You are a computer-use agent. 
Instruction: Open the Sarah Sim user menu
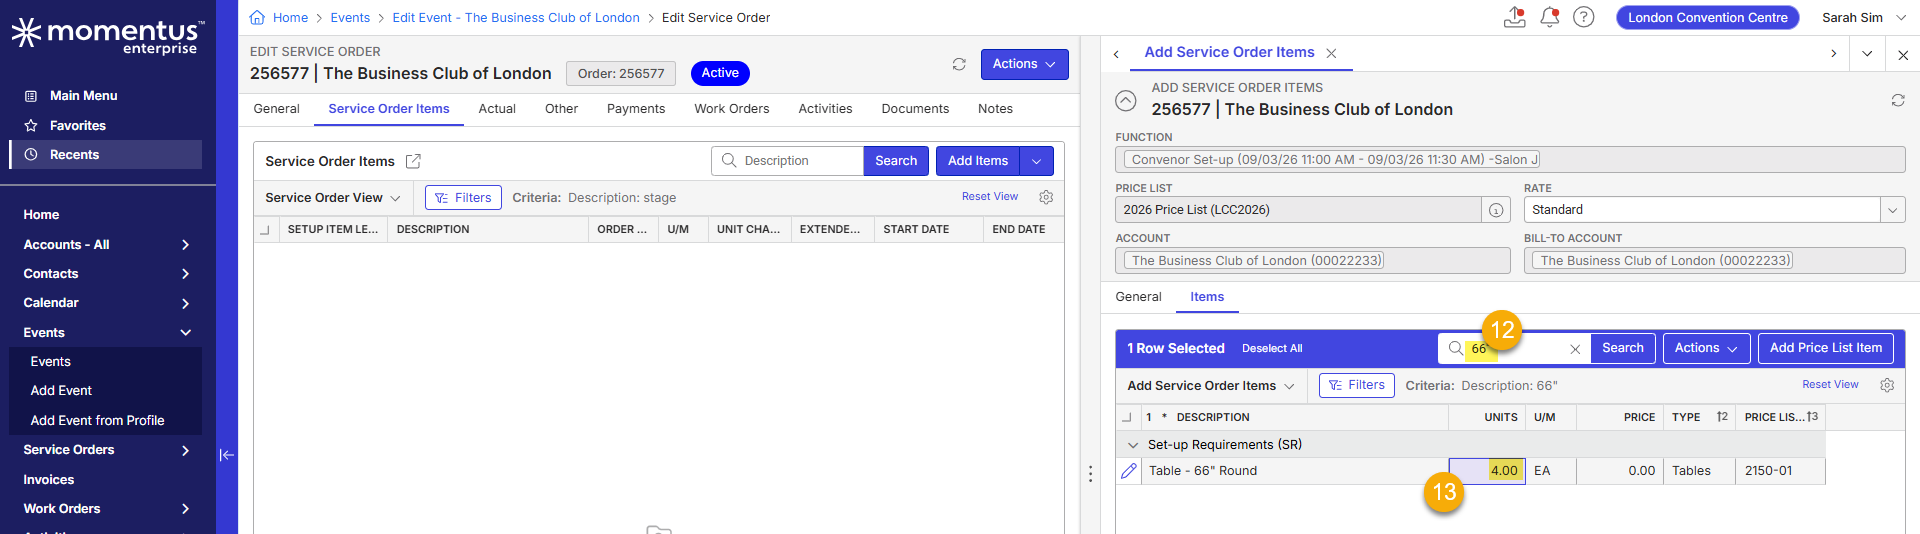[1864, 17]
